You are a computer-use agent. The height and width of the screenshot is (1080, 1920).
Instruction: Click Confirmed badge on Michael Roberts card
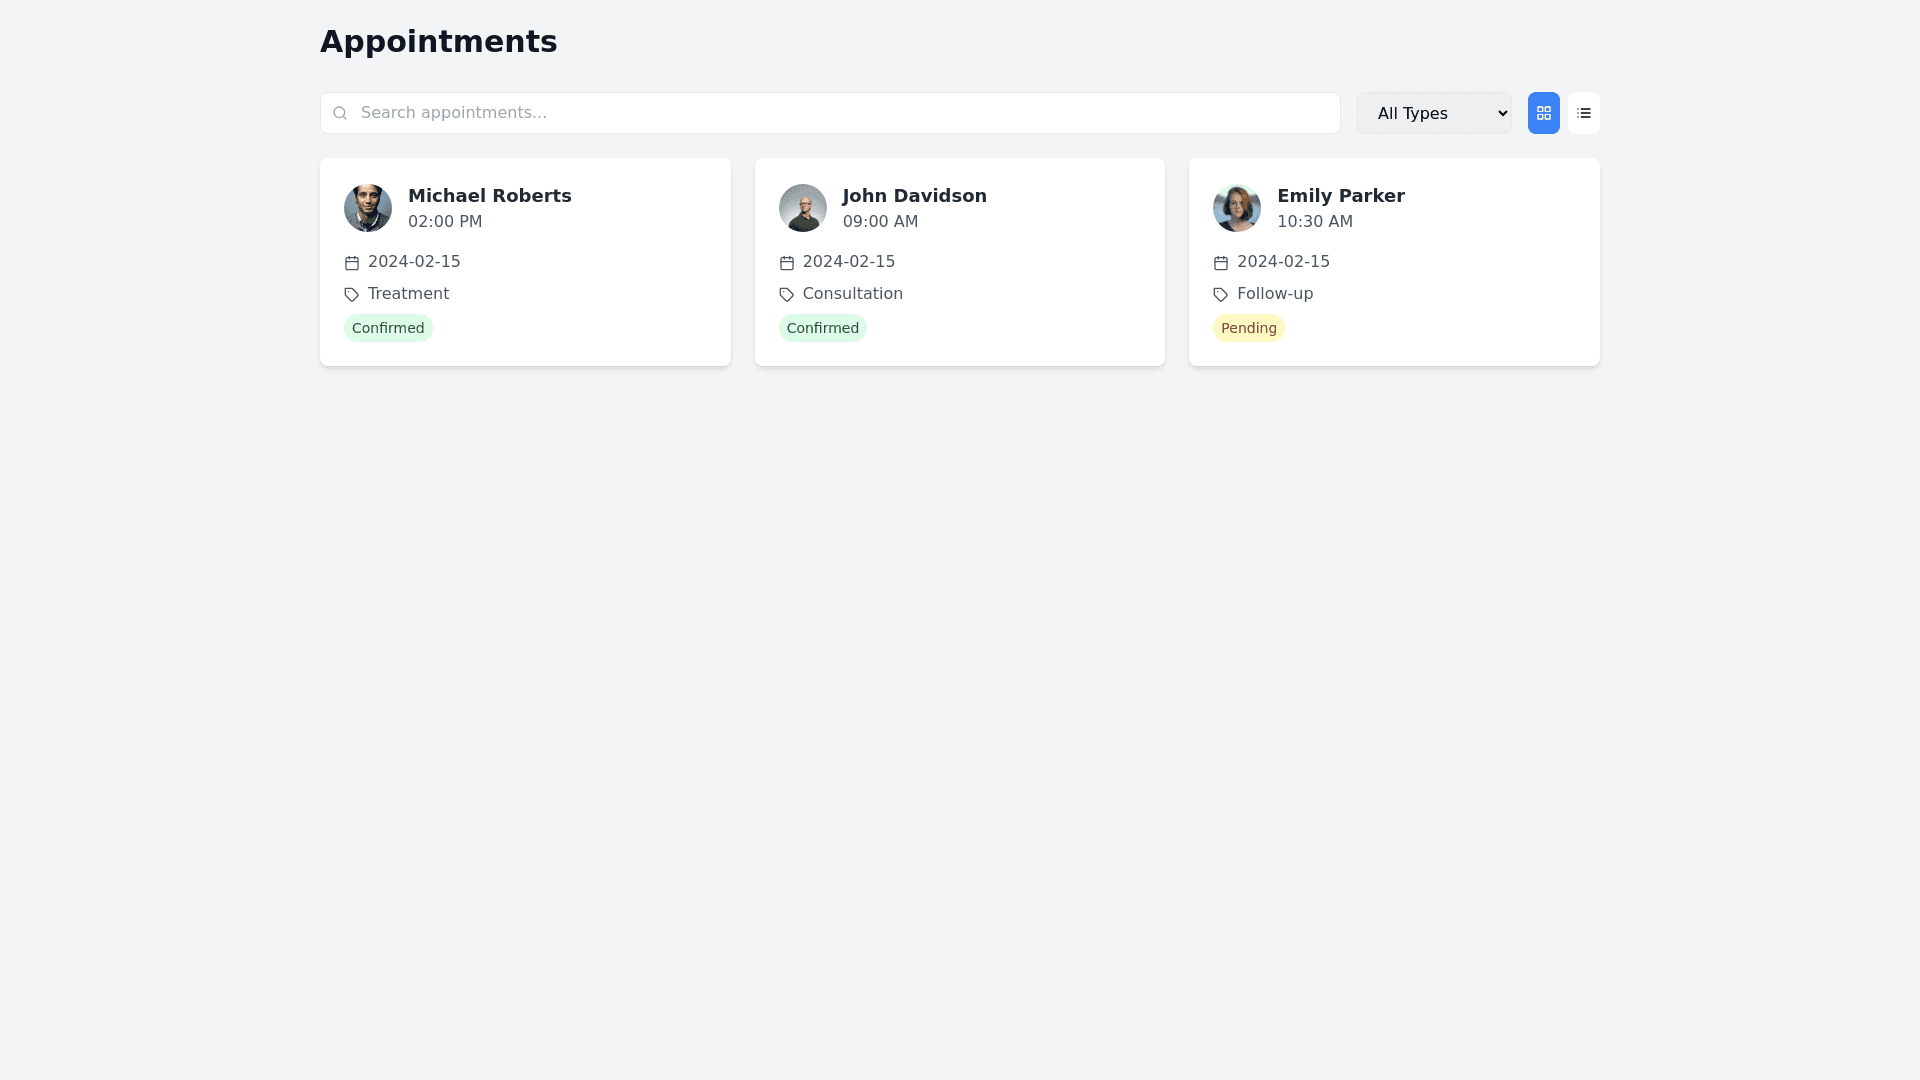coord(388,328)
